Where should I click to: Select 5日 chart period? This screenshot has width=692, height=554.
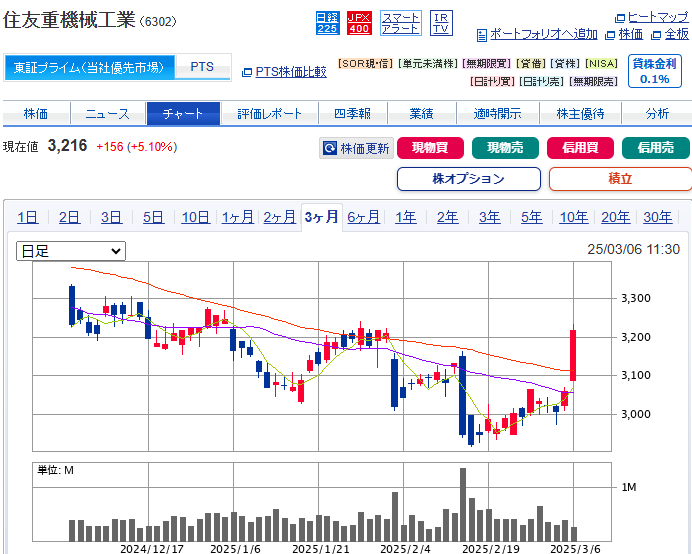153,217
